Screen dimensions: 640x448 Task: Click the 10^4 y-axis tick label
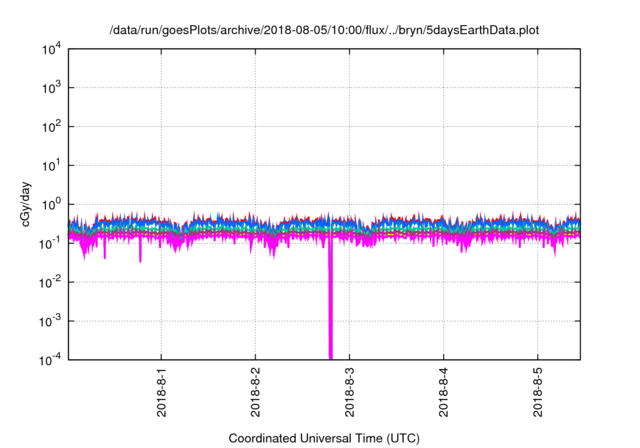click(51, 49)
